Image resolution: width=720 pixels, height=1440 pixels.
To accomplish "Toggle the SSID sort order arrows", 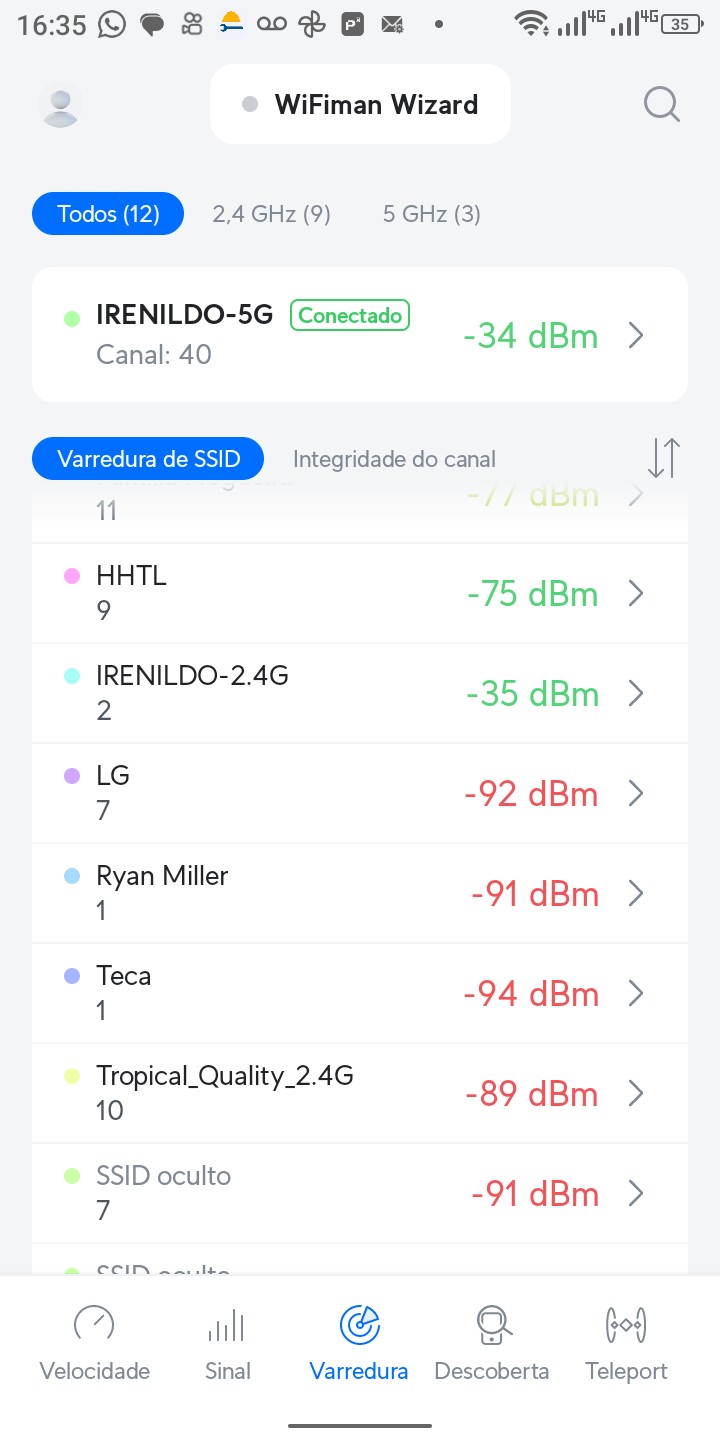I will pyautogui.click(x=663, y=458).
